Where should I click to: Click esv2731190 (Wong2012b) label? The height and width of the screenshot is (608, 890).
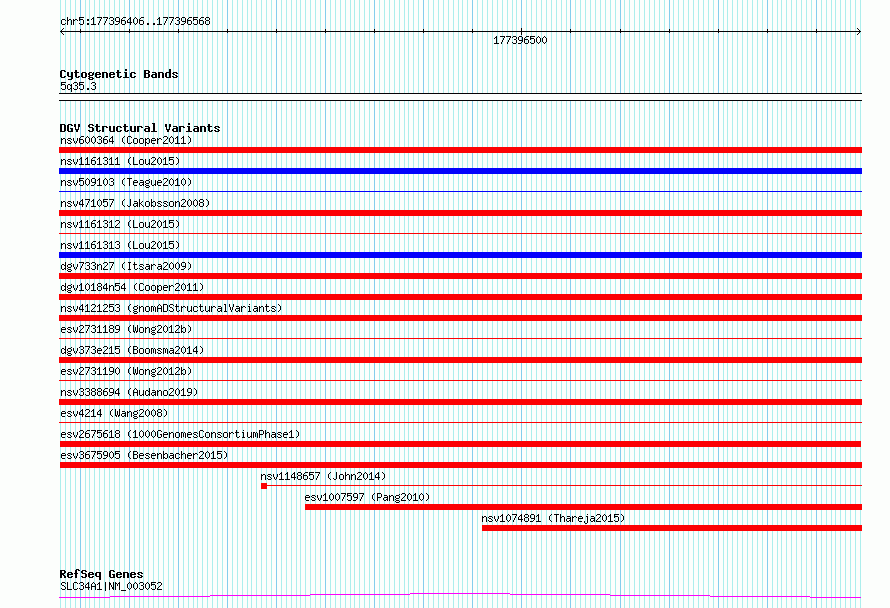click(x=126, y=371)
